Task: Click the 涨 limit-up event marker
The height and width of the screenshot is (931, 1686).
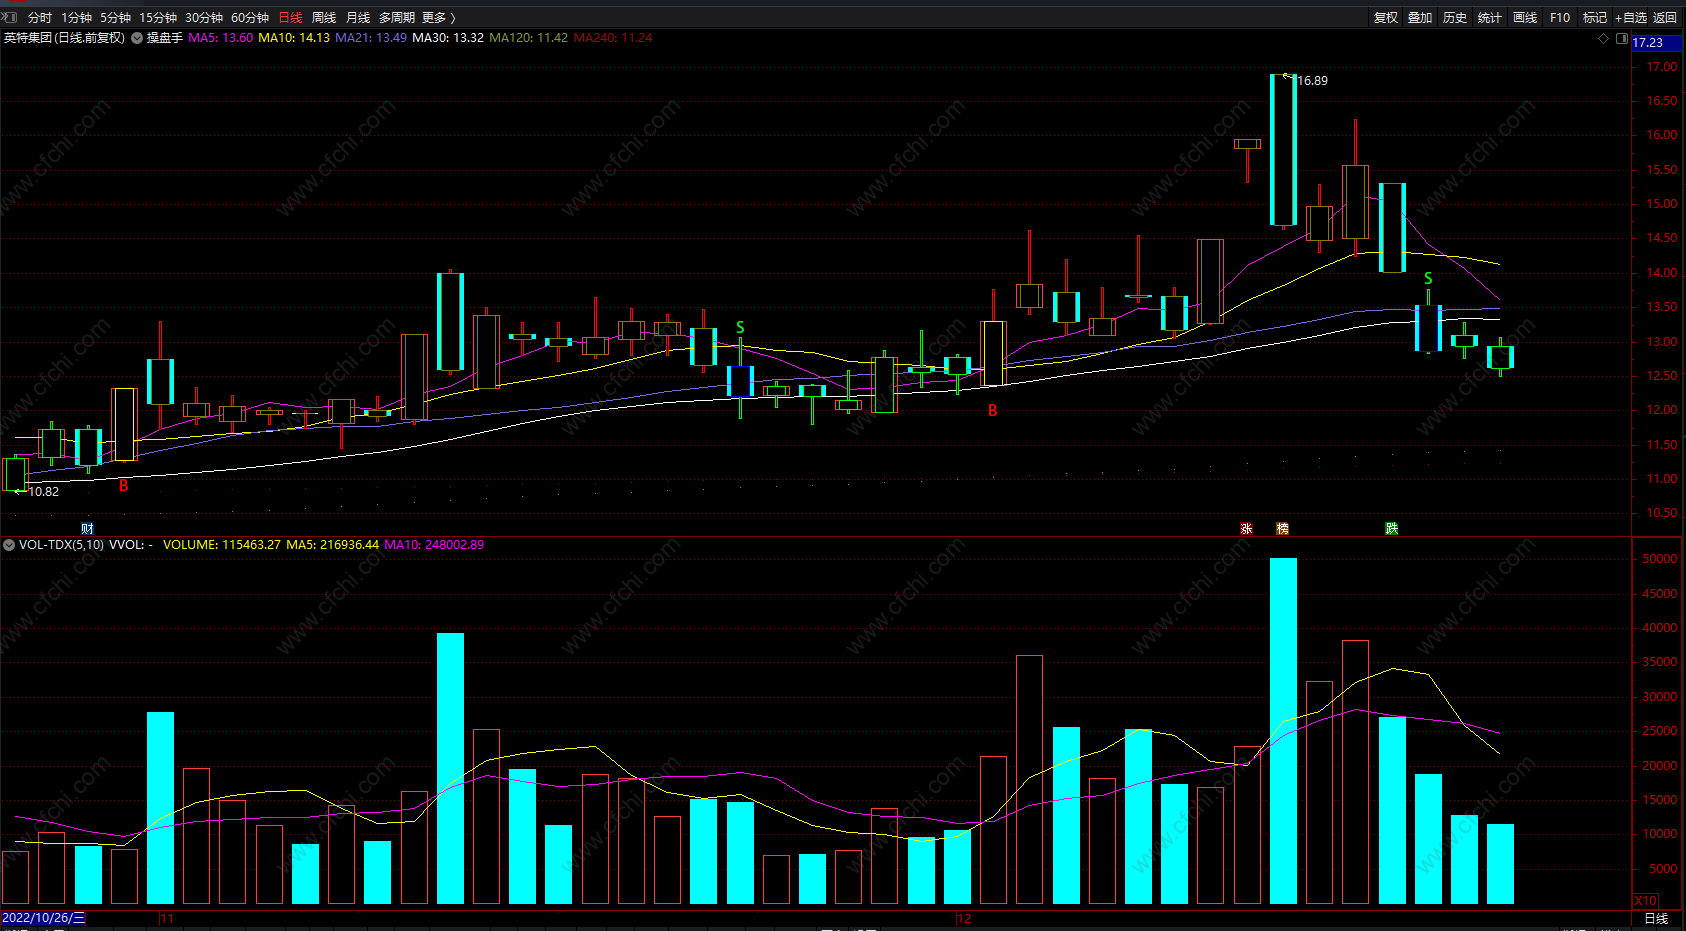Action: [1246, 529]
